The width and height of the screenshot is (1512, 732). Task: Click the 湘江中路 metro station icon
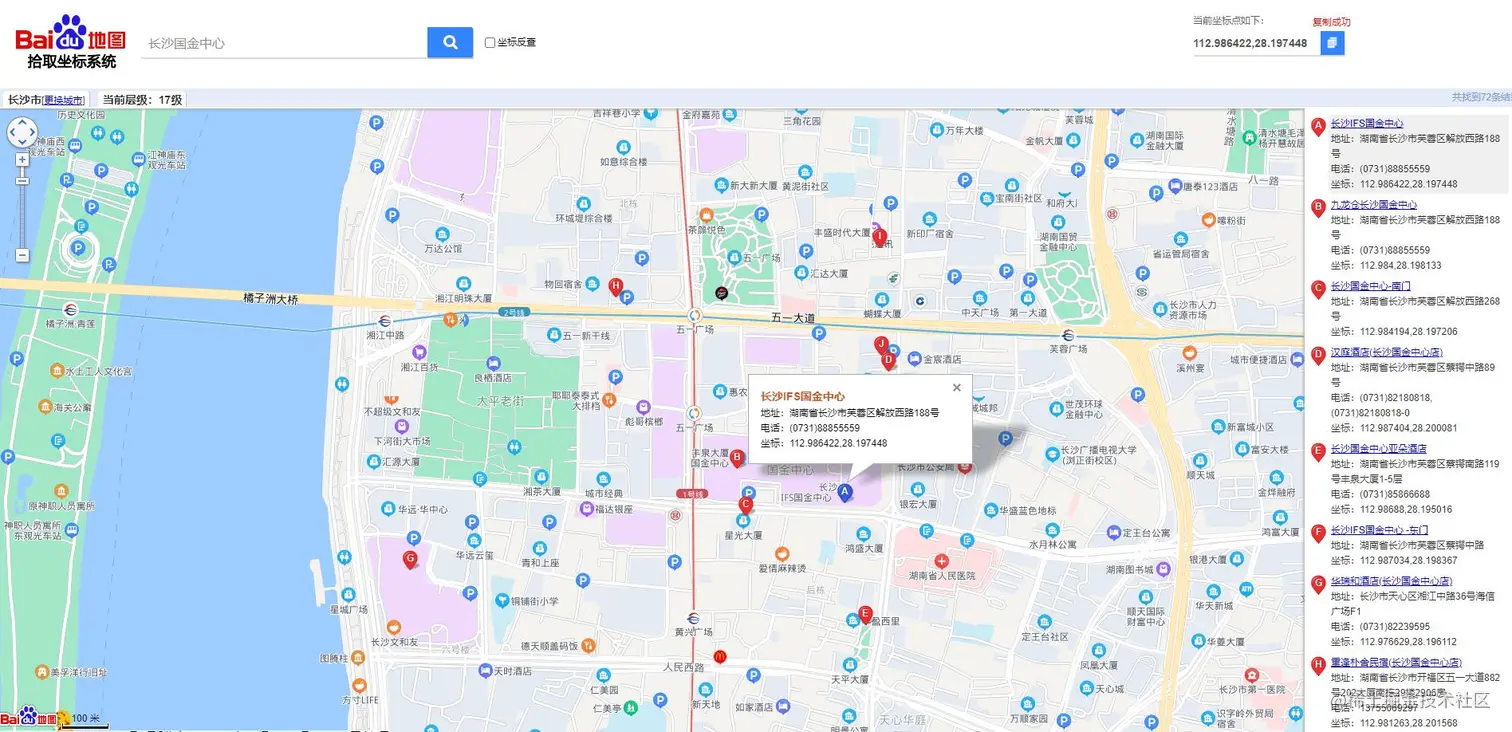click(384, 321)
